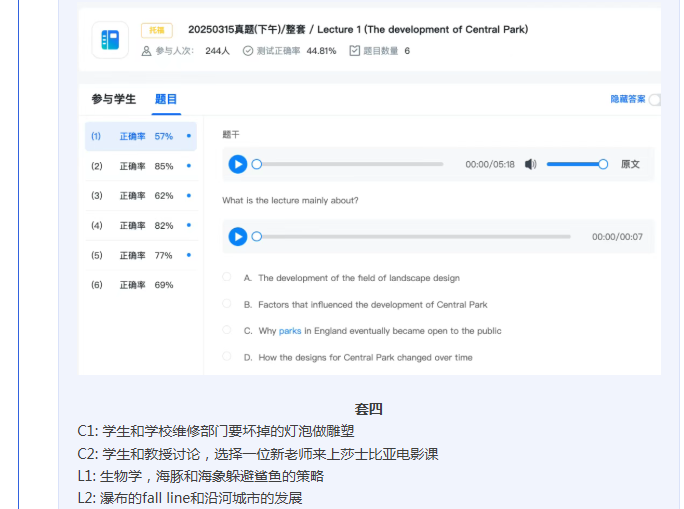Mute the lecture audio speaker icon
This screenshot has height=509, width=684.
pyautogui.click(x=530, y=164)
